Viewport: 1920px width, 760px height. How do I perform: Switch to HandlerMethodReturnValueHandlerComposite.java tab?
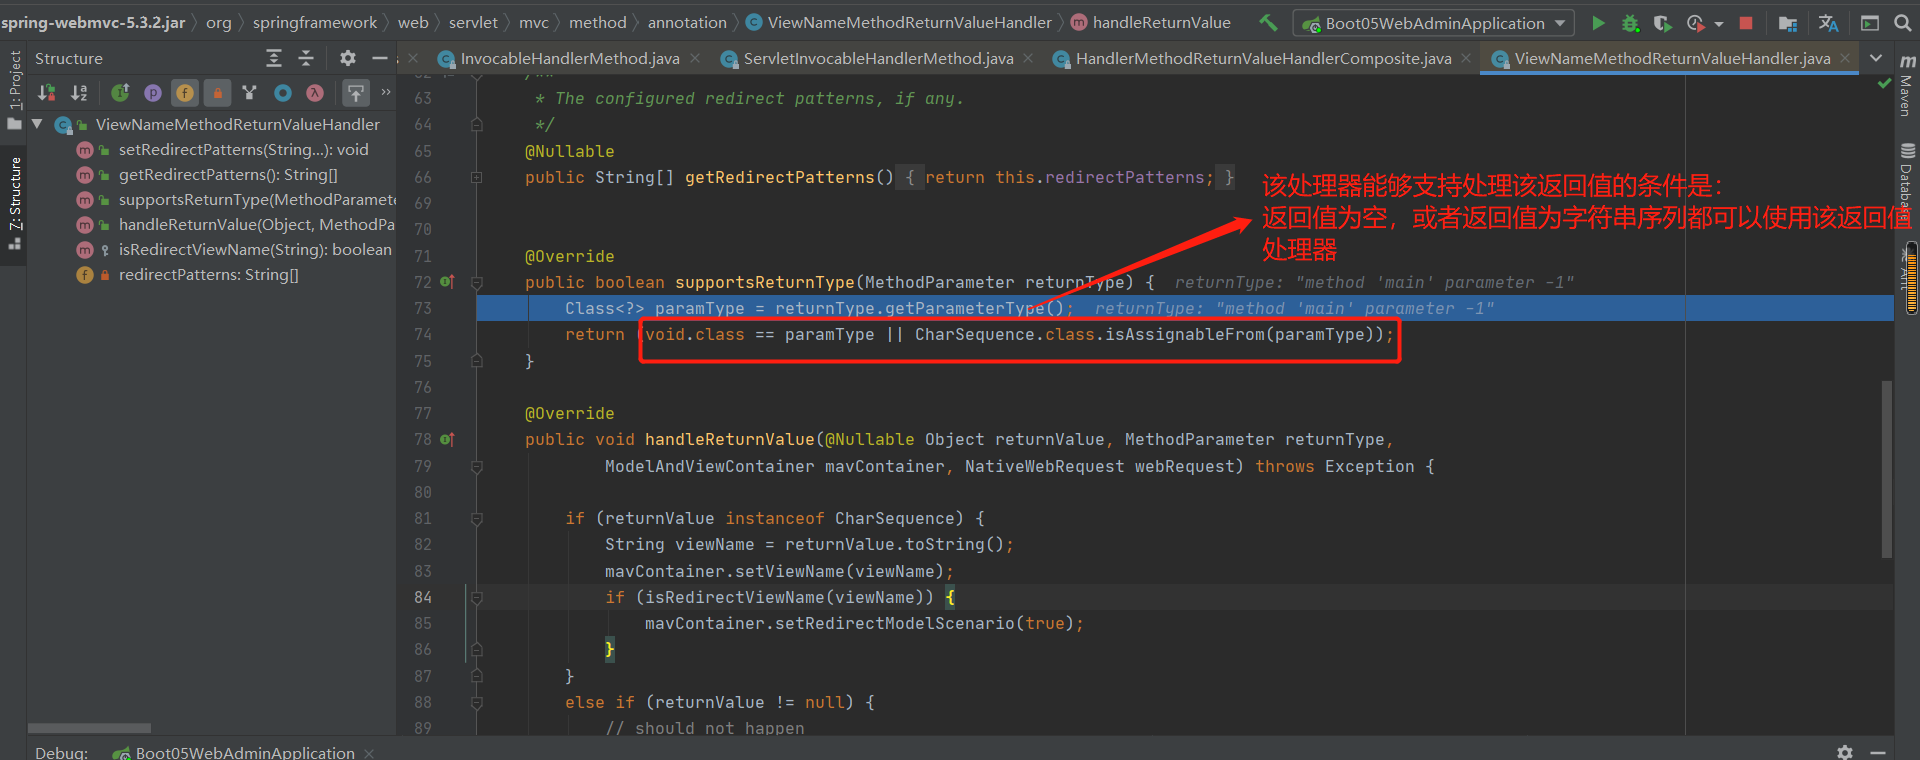click(x=1263, y=58)
